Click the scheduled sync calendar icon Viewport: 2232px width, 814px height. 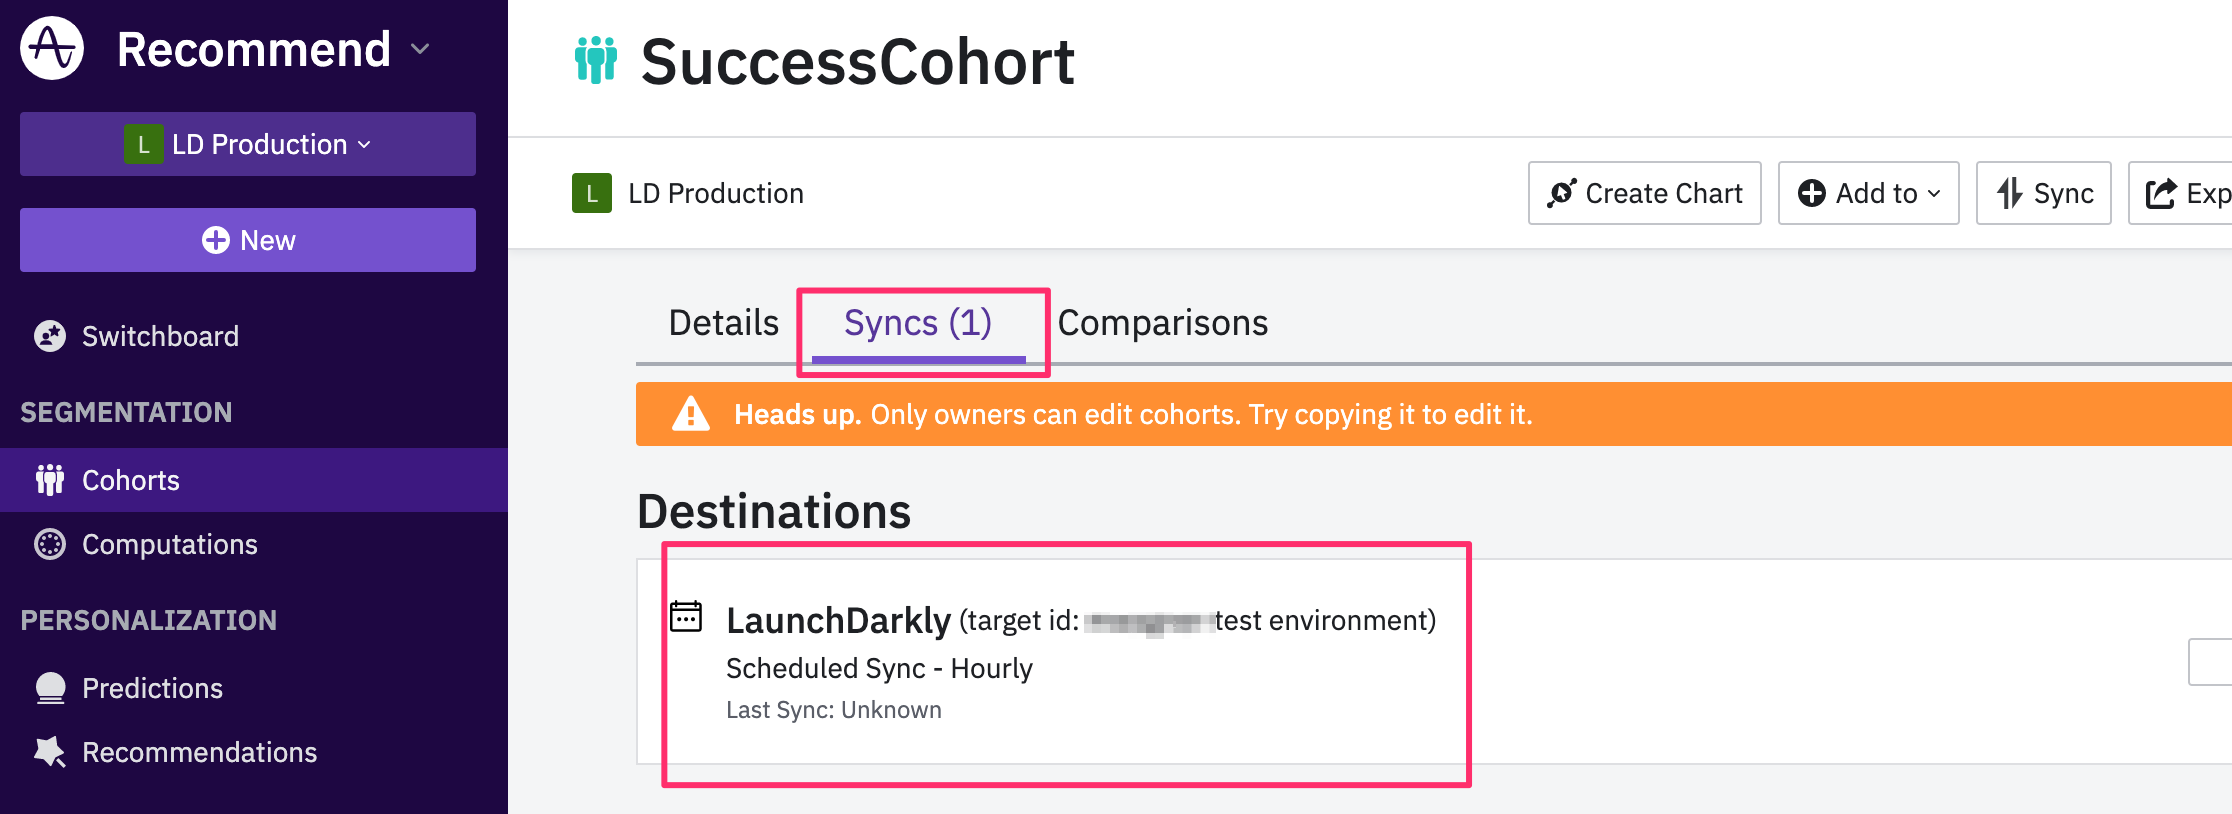click(686, 617)
